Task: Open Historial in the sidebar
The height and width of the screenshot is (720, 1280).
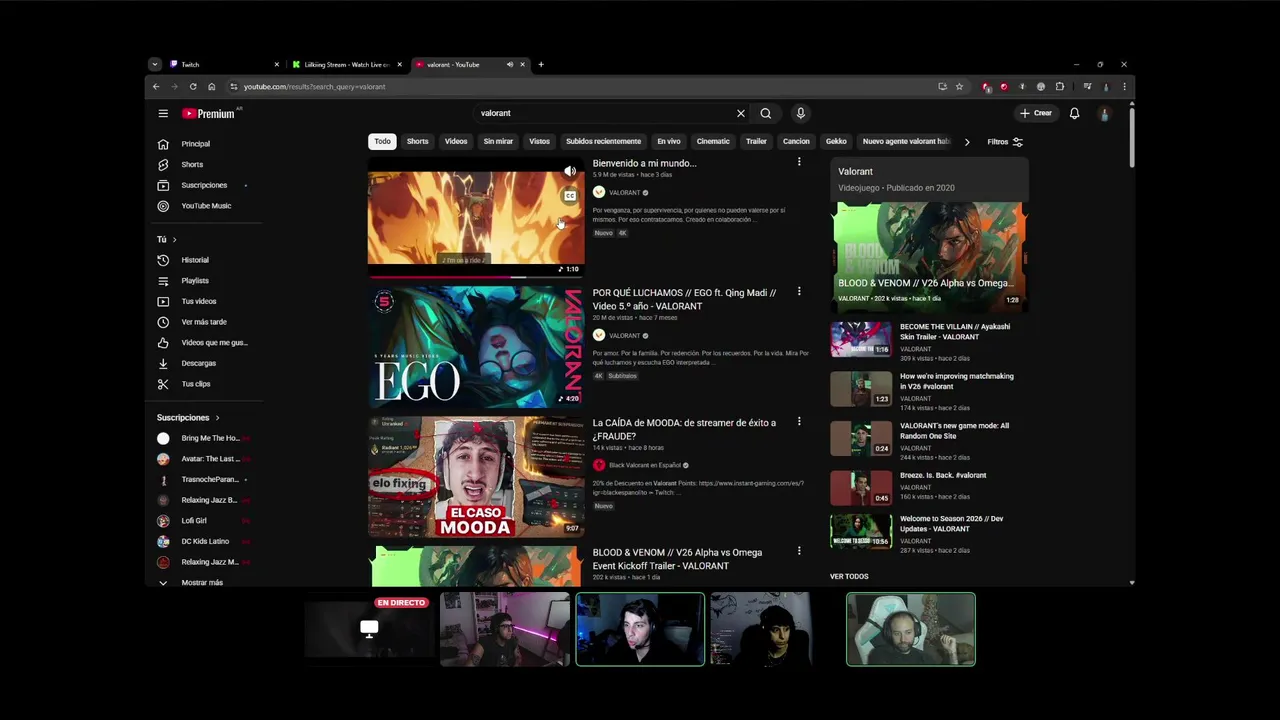Action: click(195, 260)
